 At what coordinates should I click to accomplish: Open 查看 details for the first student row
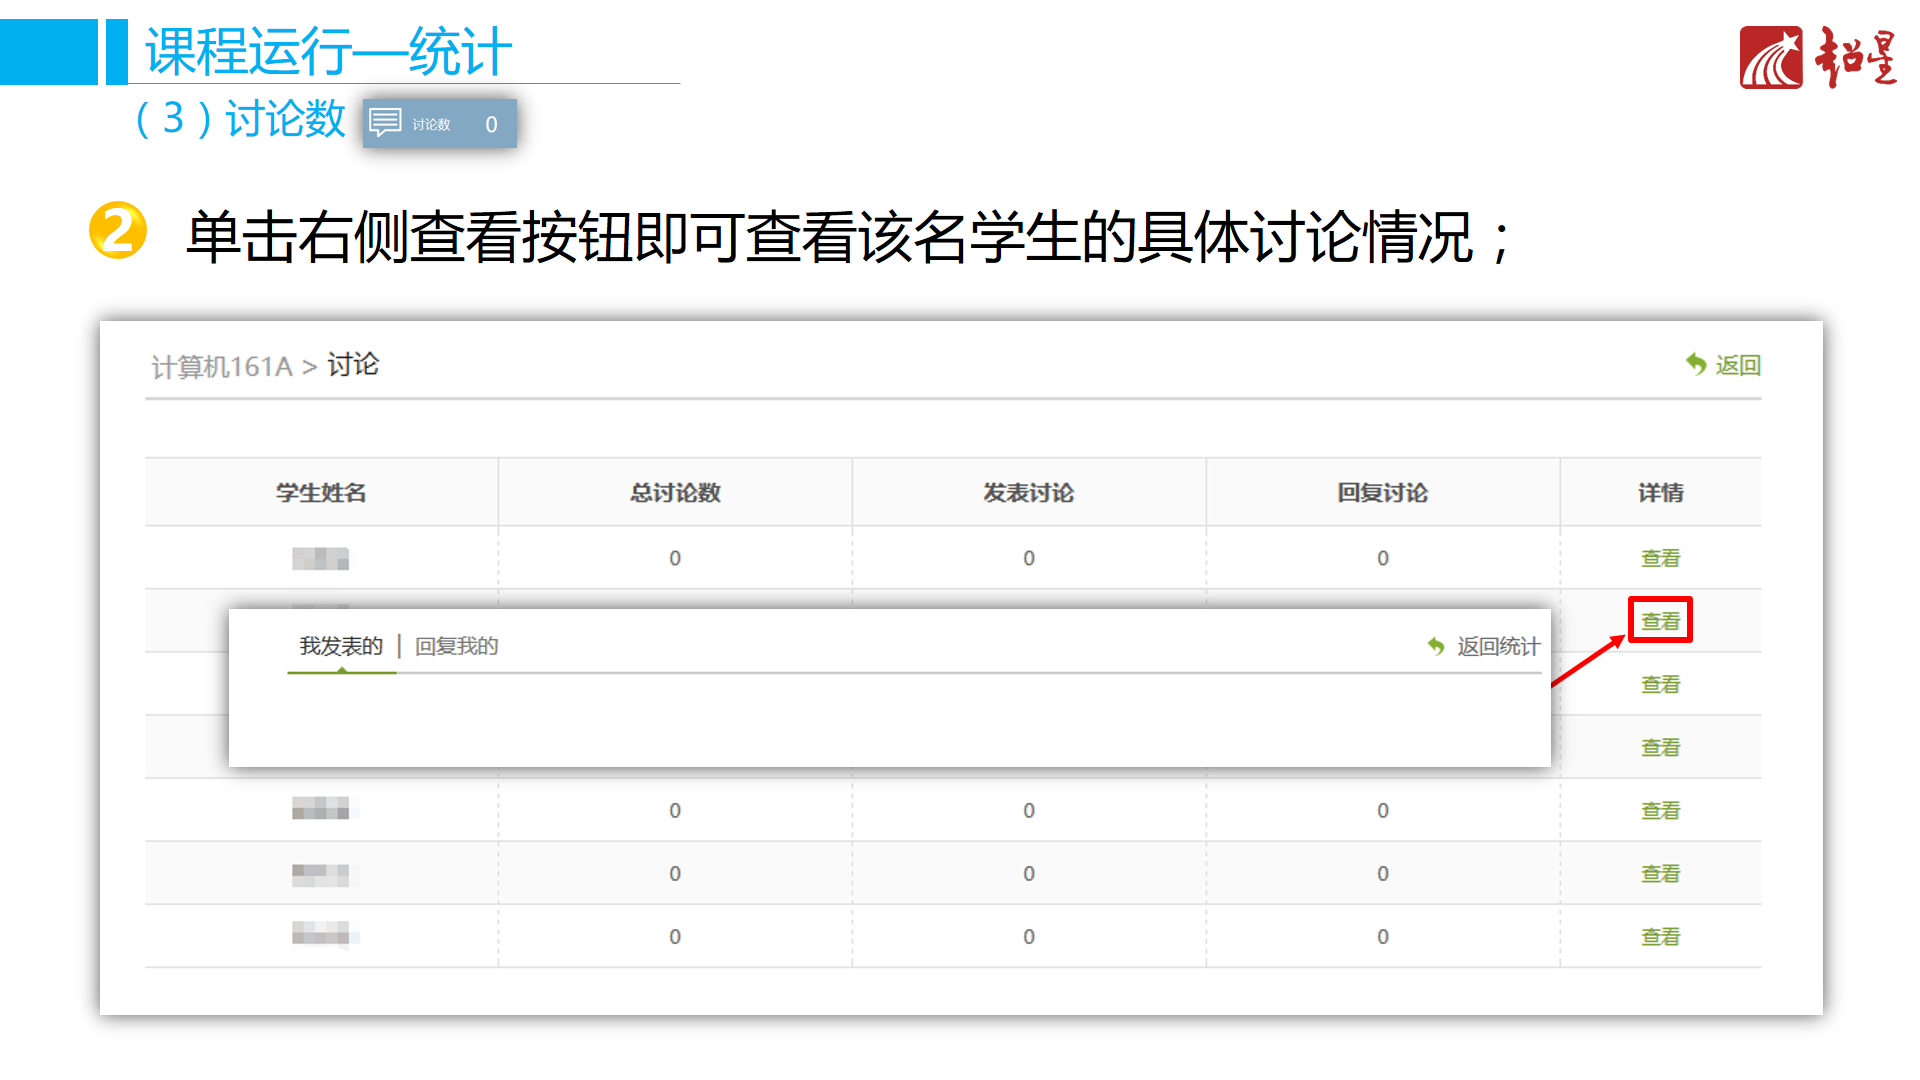pyautogui.click(x=1660, y=558)
